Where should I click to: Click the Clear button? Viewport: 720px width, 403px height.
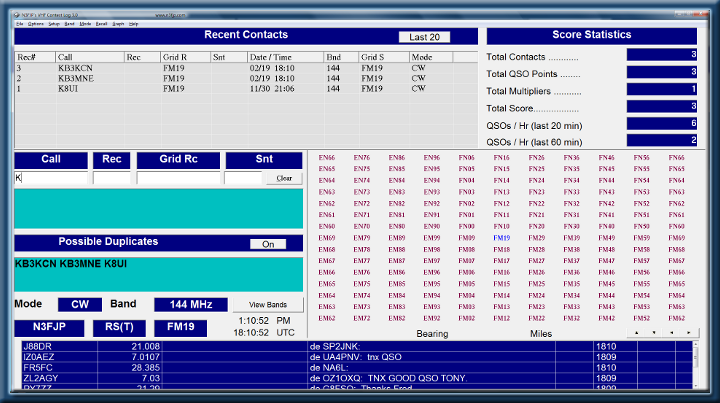[x=284, y=178]
